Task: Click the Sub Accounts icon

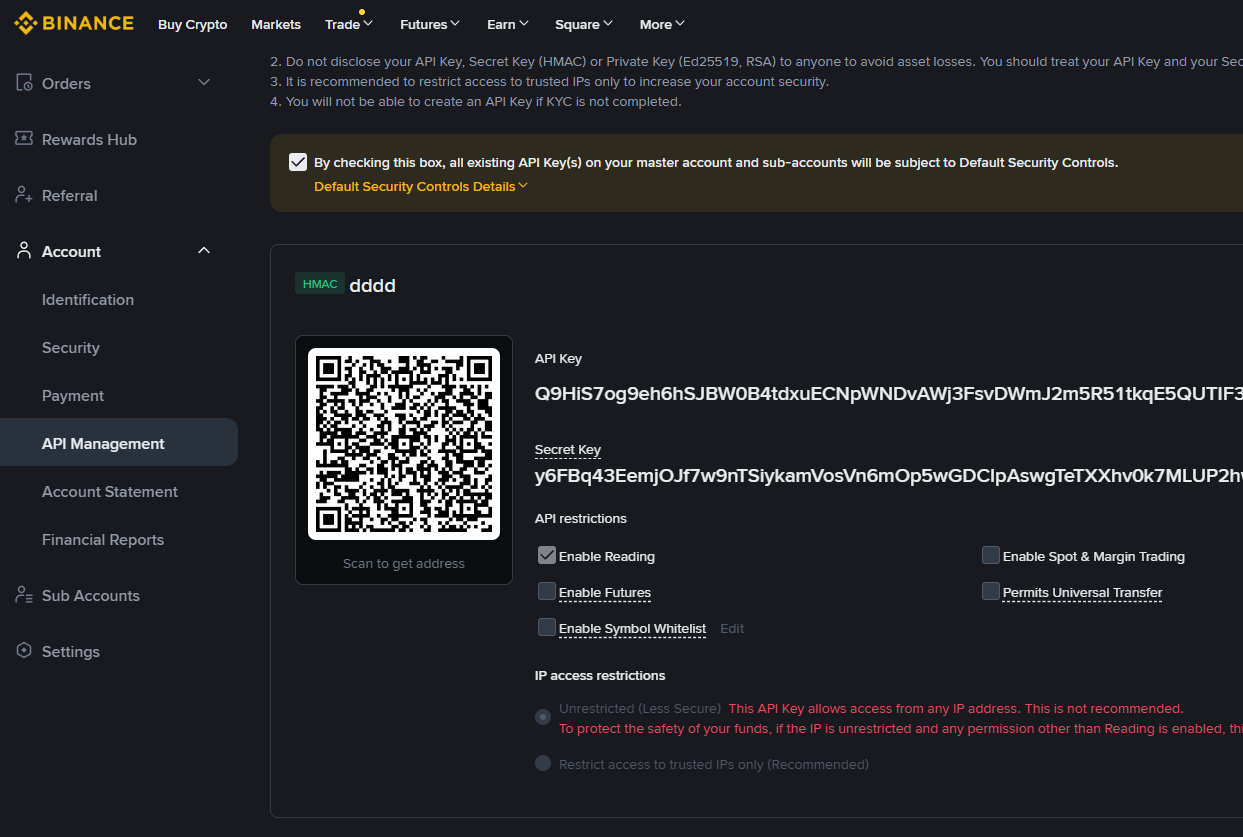Action: coord(25,595)
